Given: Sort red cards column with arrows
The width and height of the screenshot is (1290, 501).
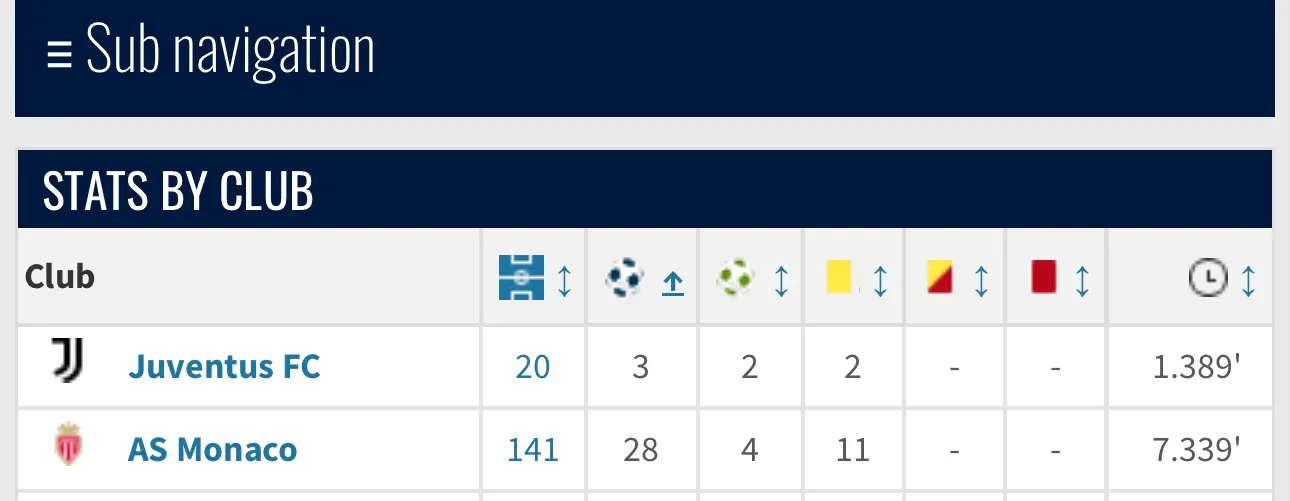Looking at the screenshot, I should click(x=1082, y=281).
